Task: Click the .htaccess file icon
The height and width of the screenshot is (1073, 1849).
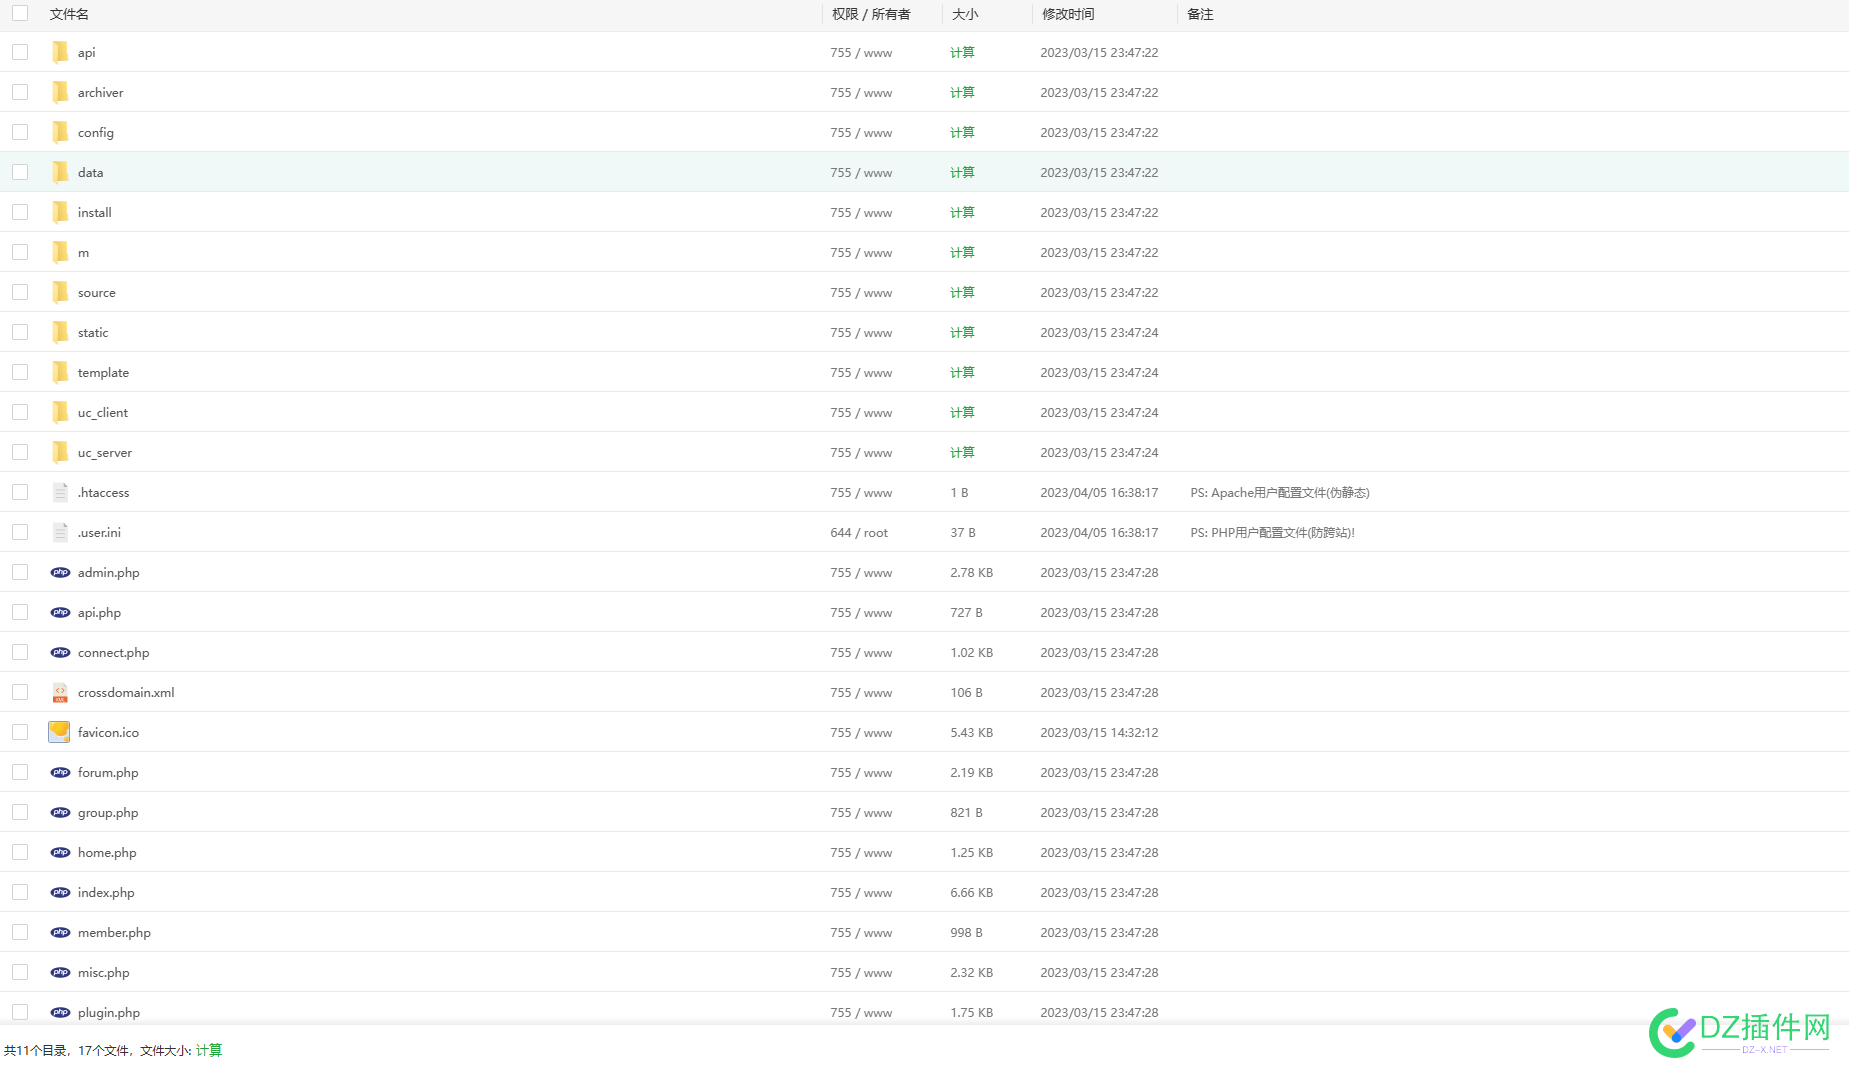Action: coord(60,492)
